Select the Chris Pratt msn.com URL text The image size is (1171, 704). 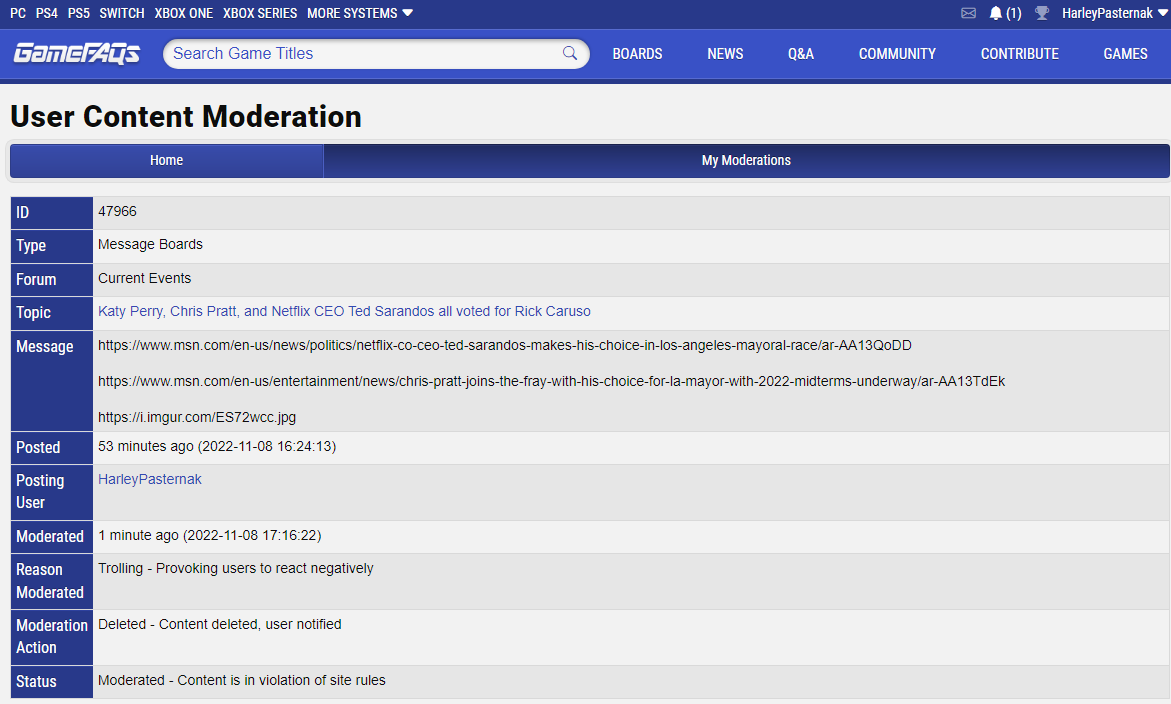click(551, 381)
